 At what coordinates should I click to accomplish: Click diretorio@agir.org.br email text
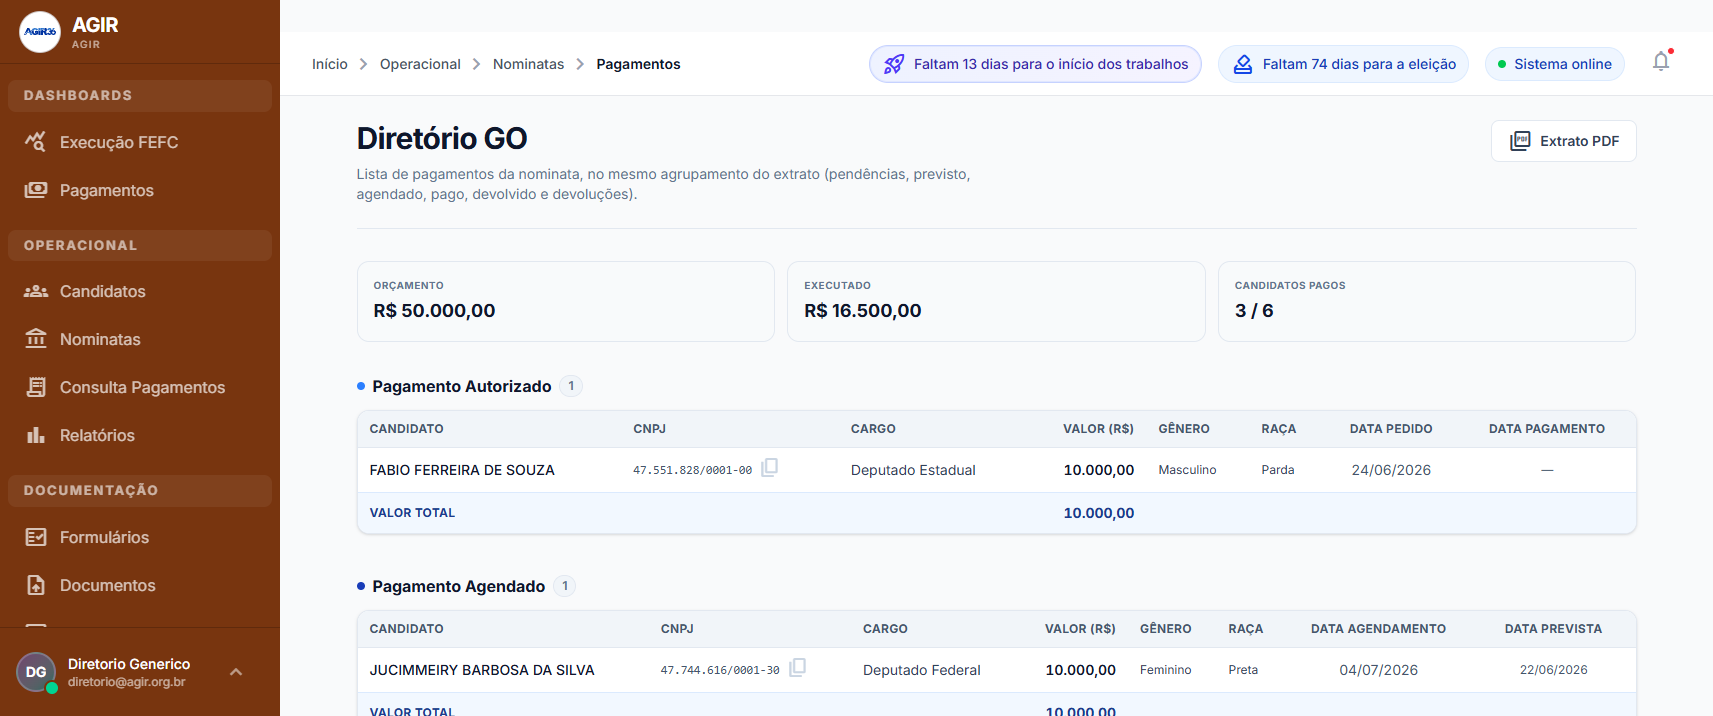pyautogui.click(x=127, y=682)
